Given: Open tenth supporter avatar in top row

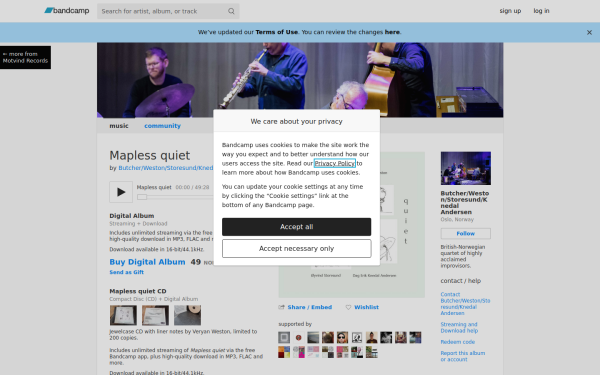Looking at the screenshot, I should pos(415,338).
